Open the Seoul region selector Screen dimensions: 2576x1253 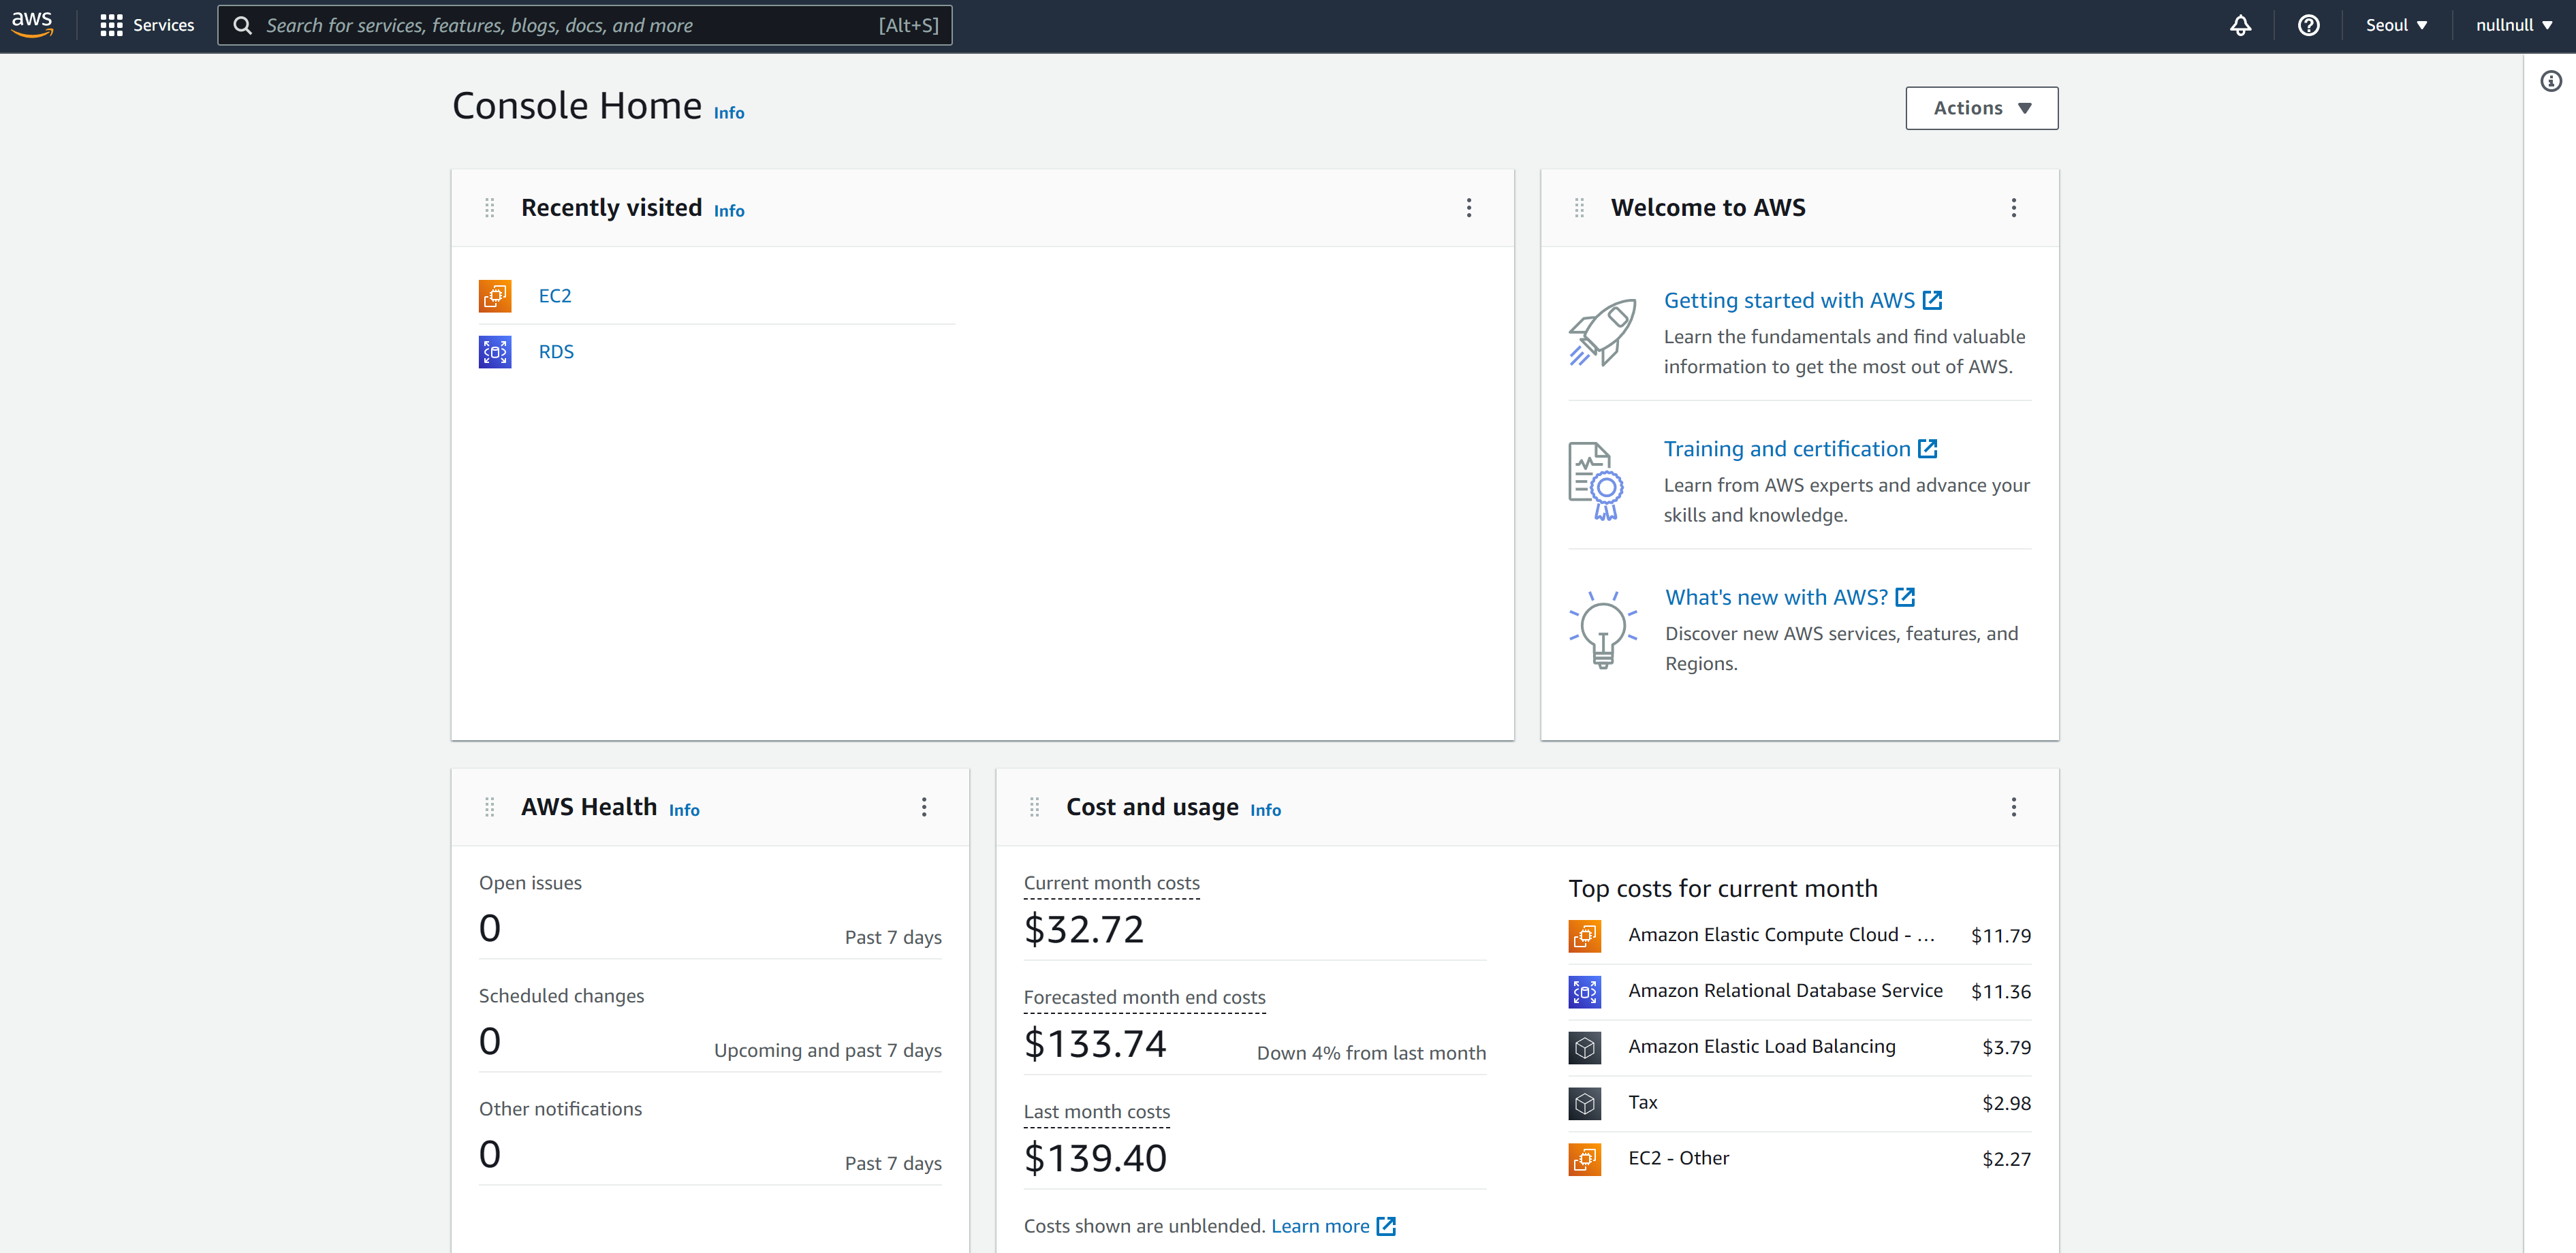pyautogui.click(x=2396, y=25)
